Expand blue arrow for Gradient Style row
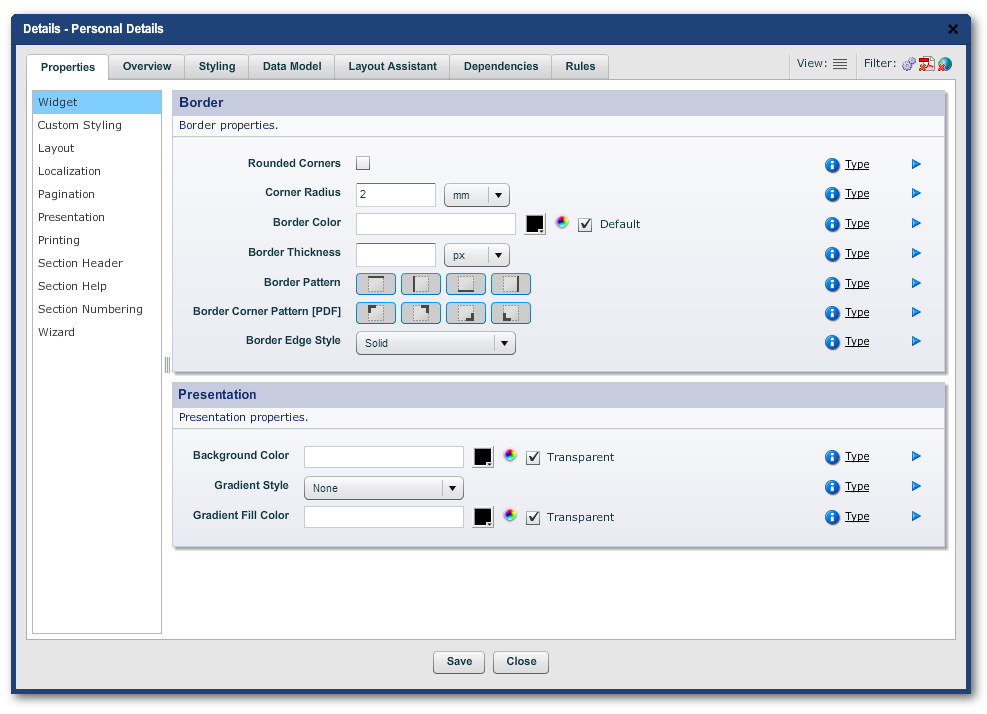The image size is (987, 714). pos(916,486)
